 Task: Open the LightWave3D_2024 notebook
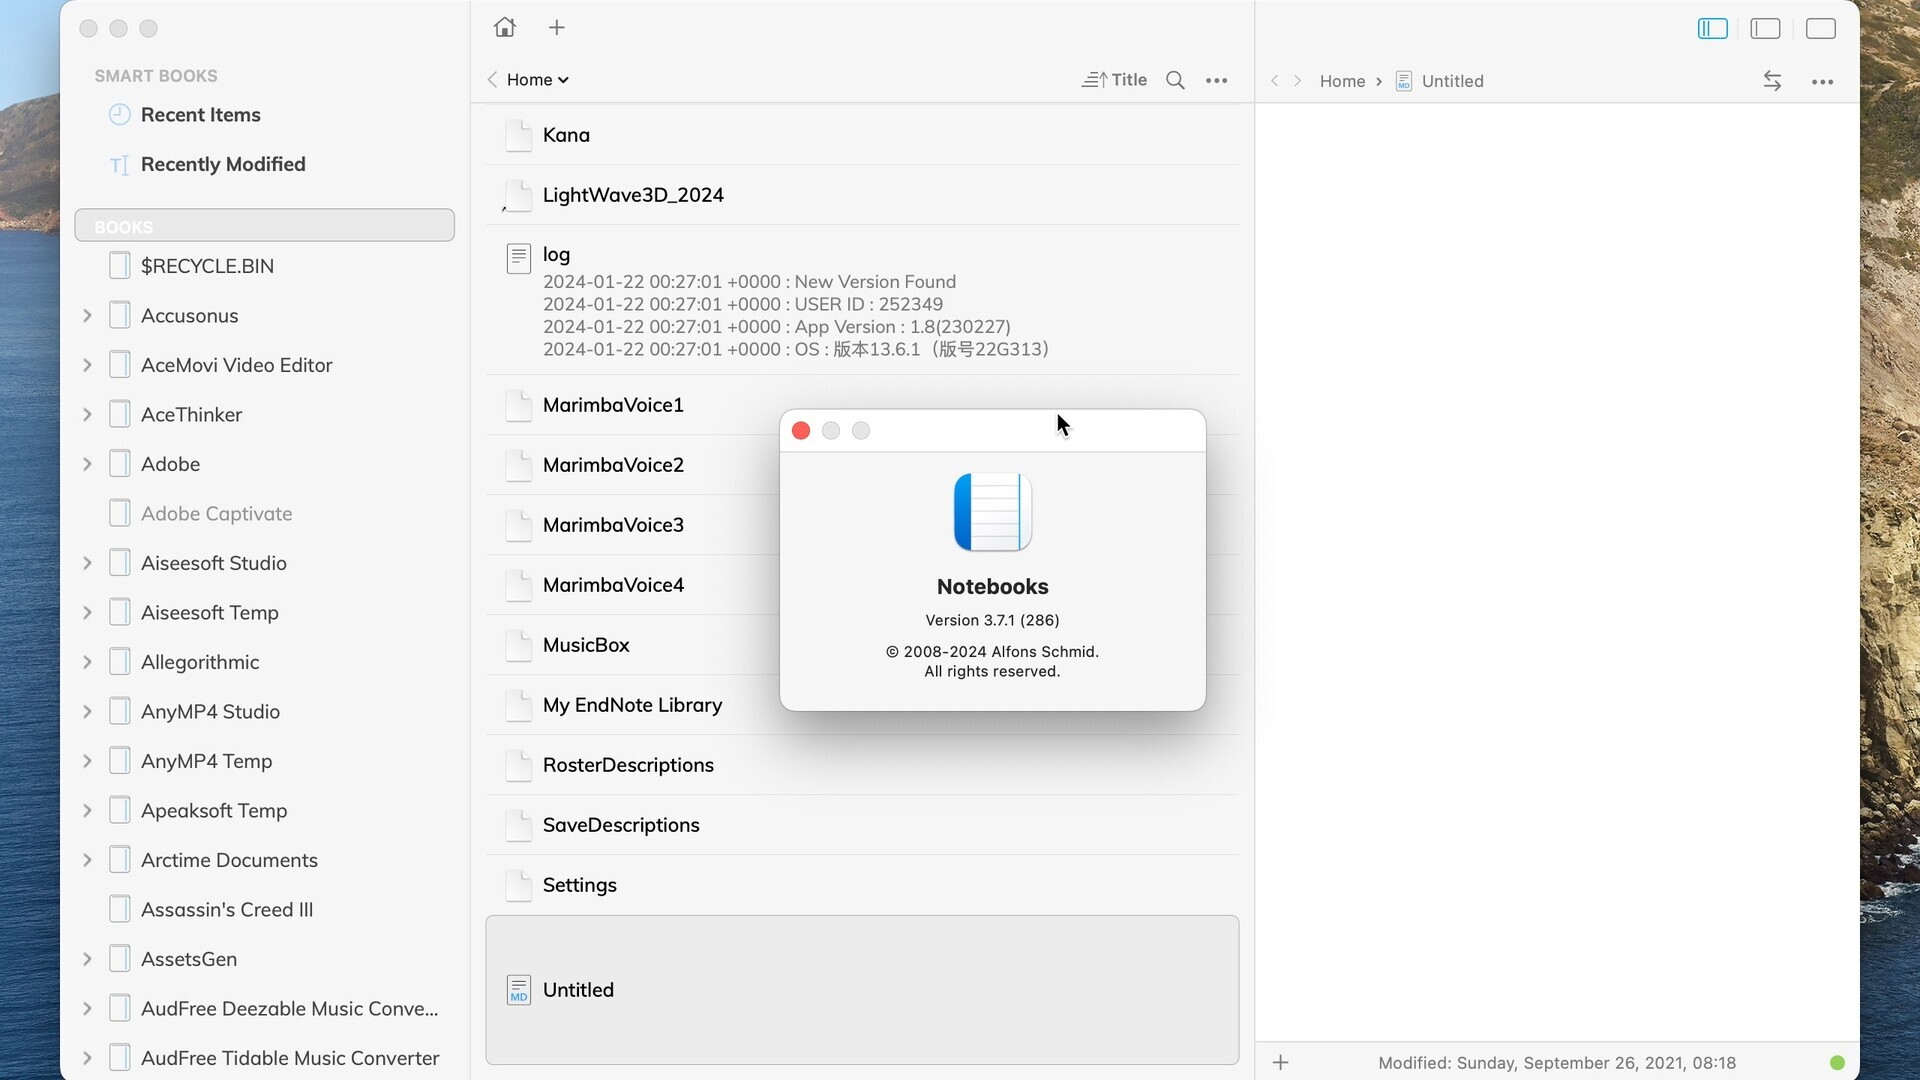point(633,194)
